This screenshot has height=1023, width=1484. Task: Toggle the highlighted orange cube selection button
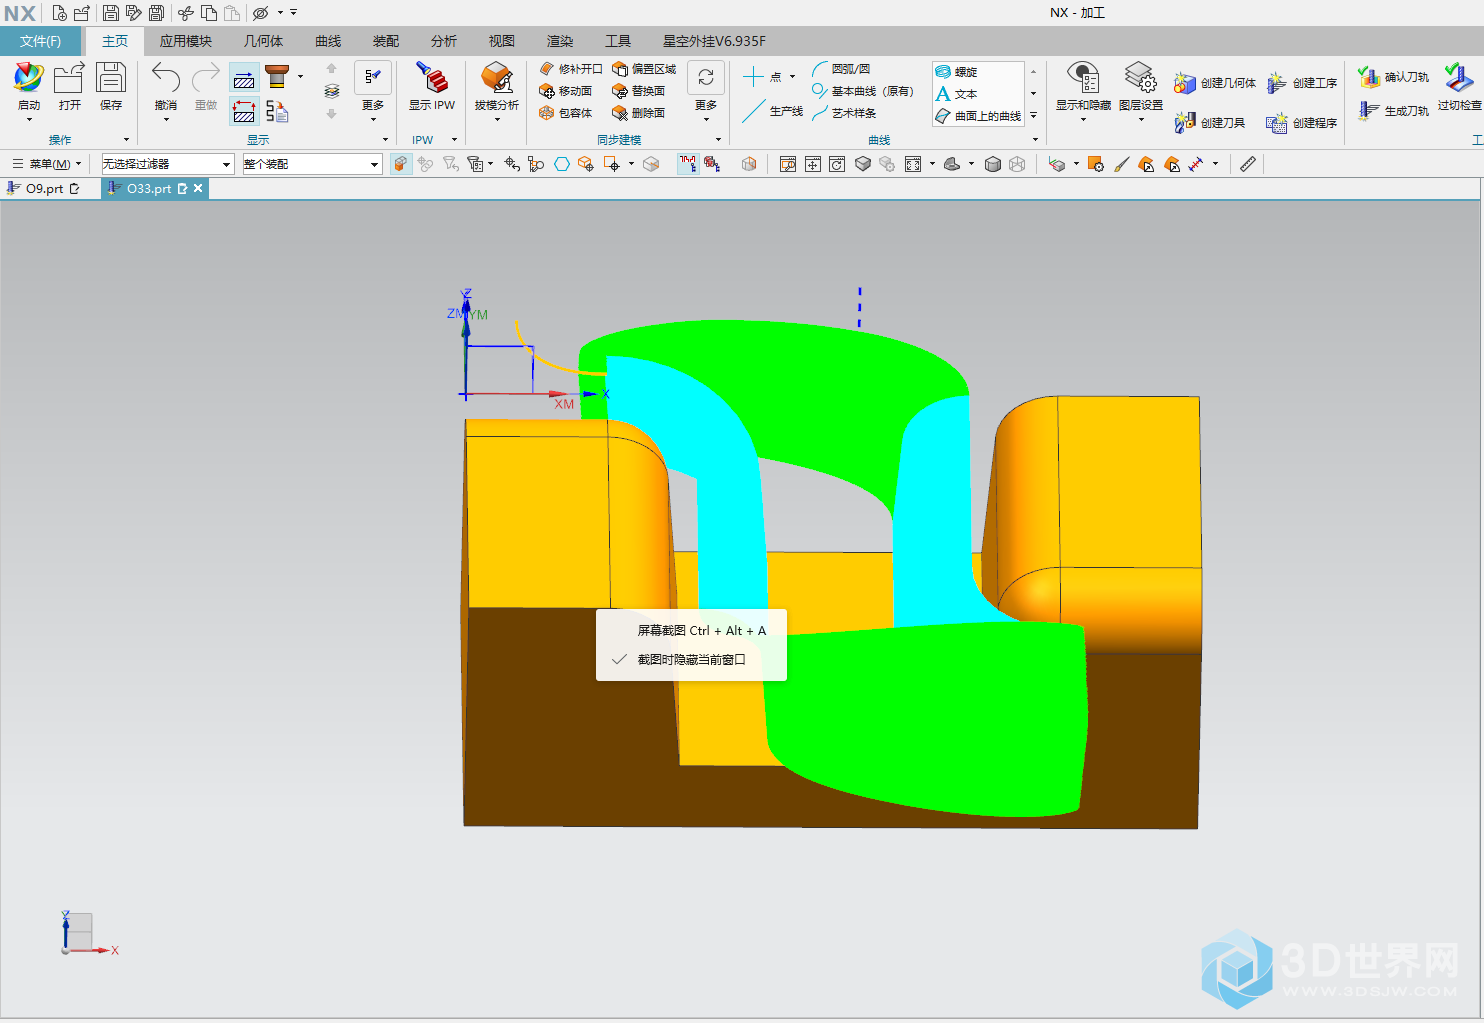click(401, 164)
